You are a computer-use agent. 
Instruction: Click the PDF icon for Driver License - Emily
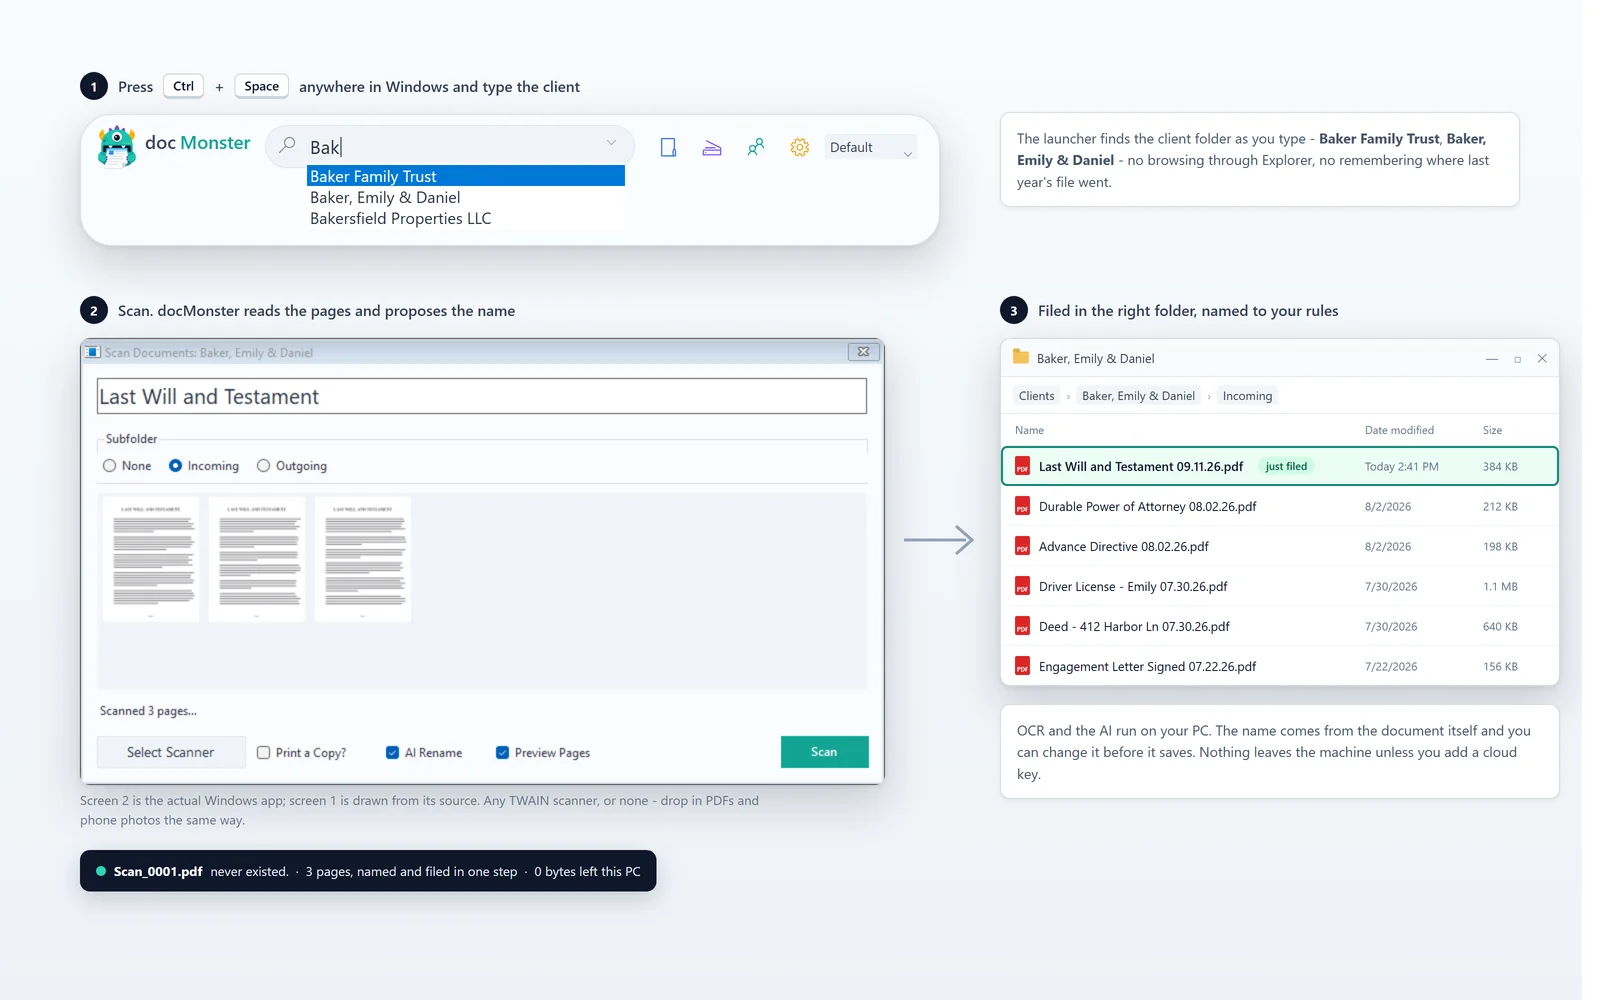pyautogui.click(x=1022, y=586)
